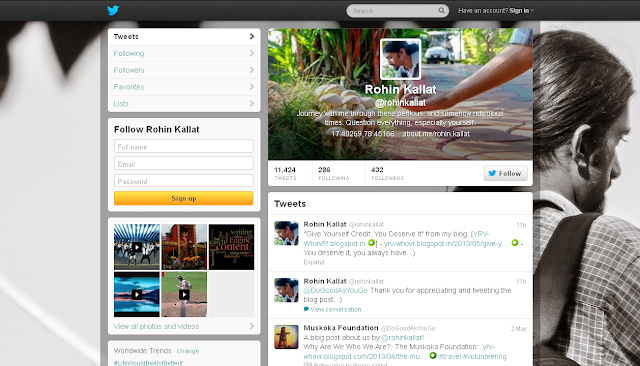The image size is (640, 366).
Task: Click the chevron beside Favorites
Action: (x=251, y=87)
